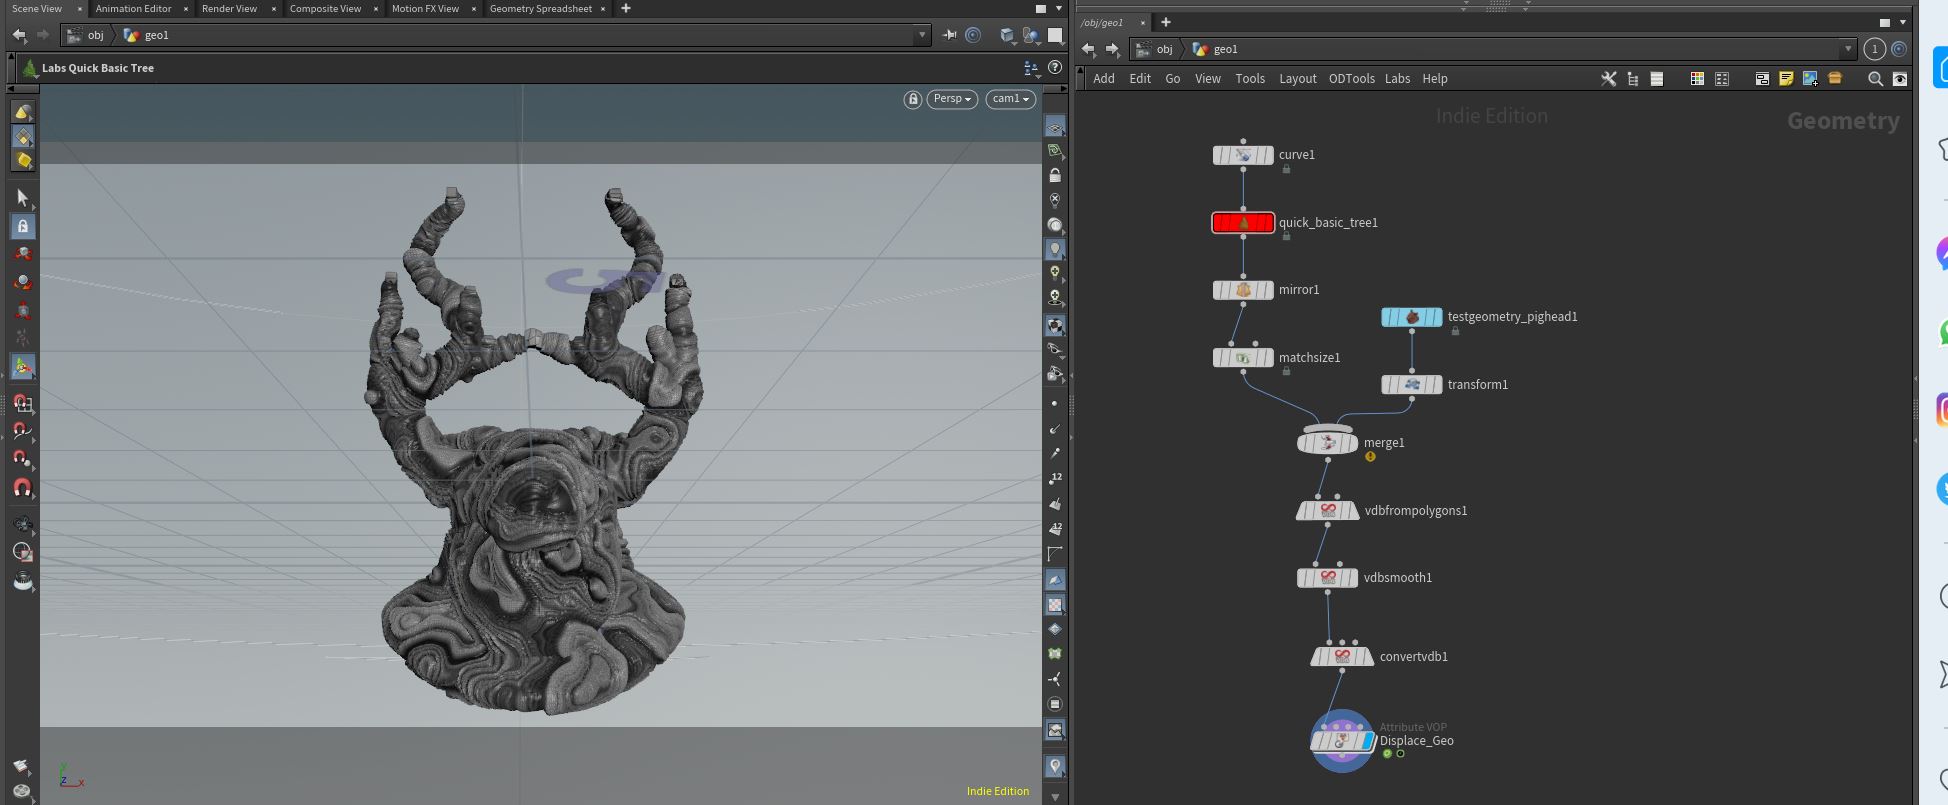This screenshot has width=1948, height=805.
Task: Toggle the display options lock icon
Action: point(1055,175)
